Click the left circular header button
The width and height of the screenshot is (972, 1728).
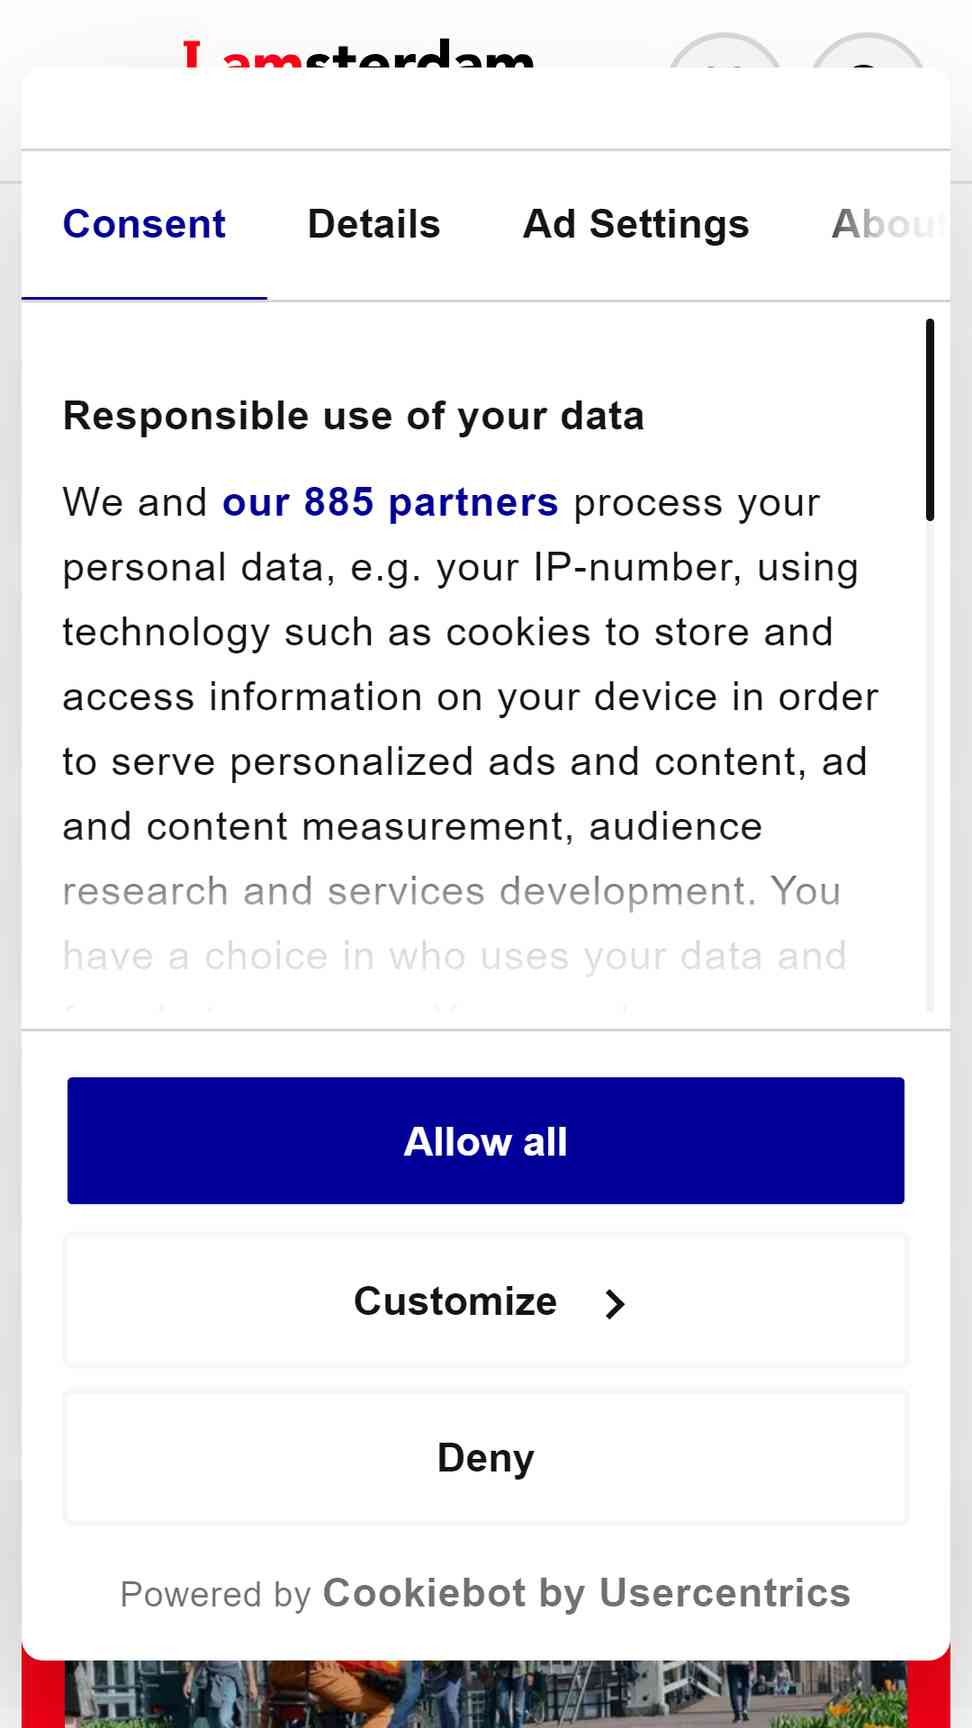click(x=724, y=52)
